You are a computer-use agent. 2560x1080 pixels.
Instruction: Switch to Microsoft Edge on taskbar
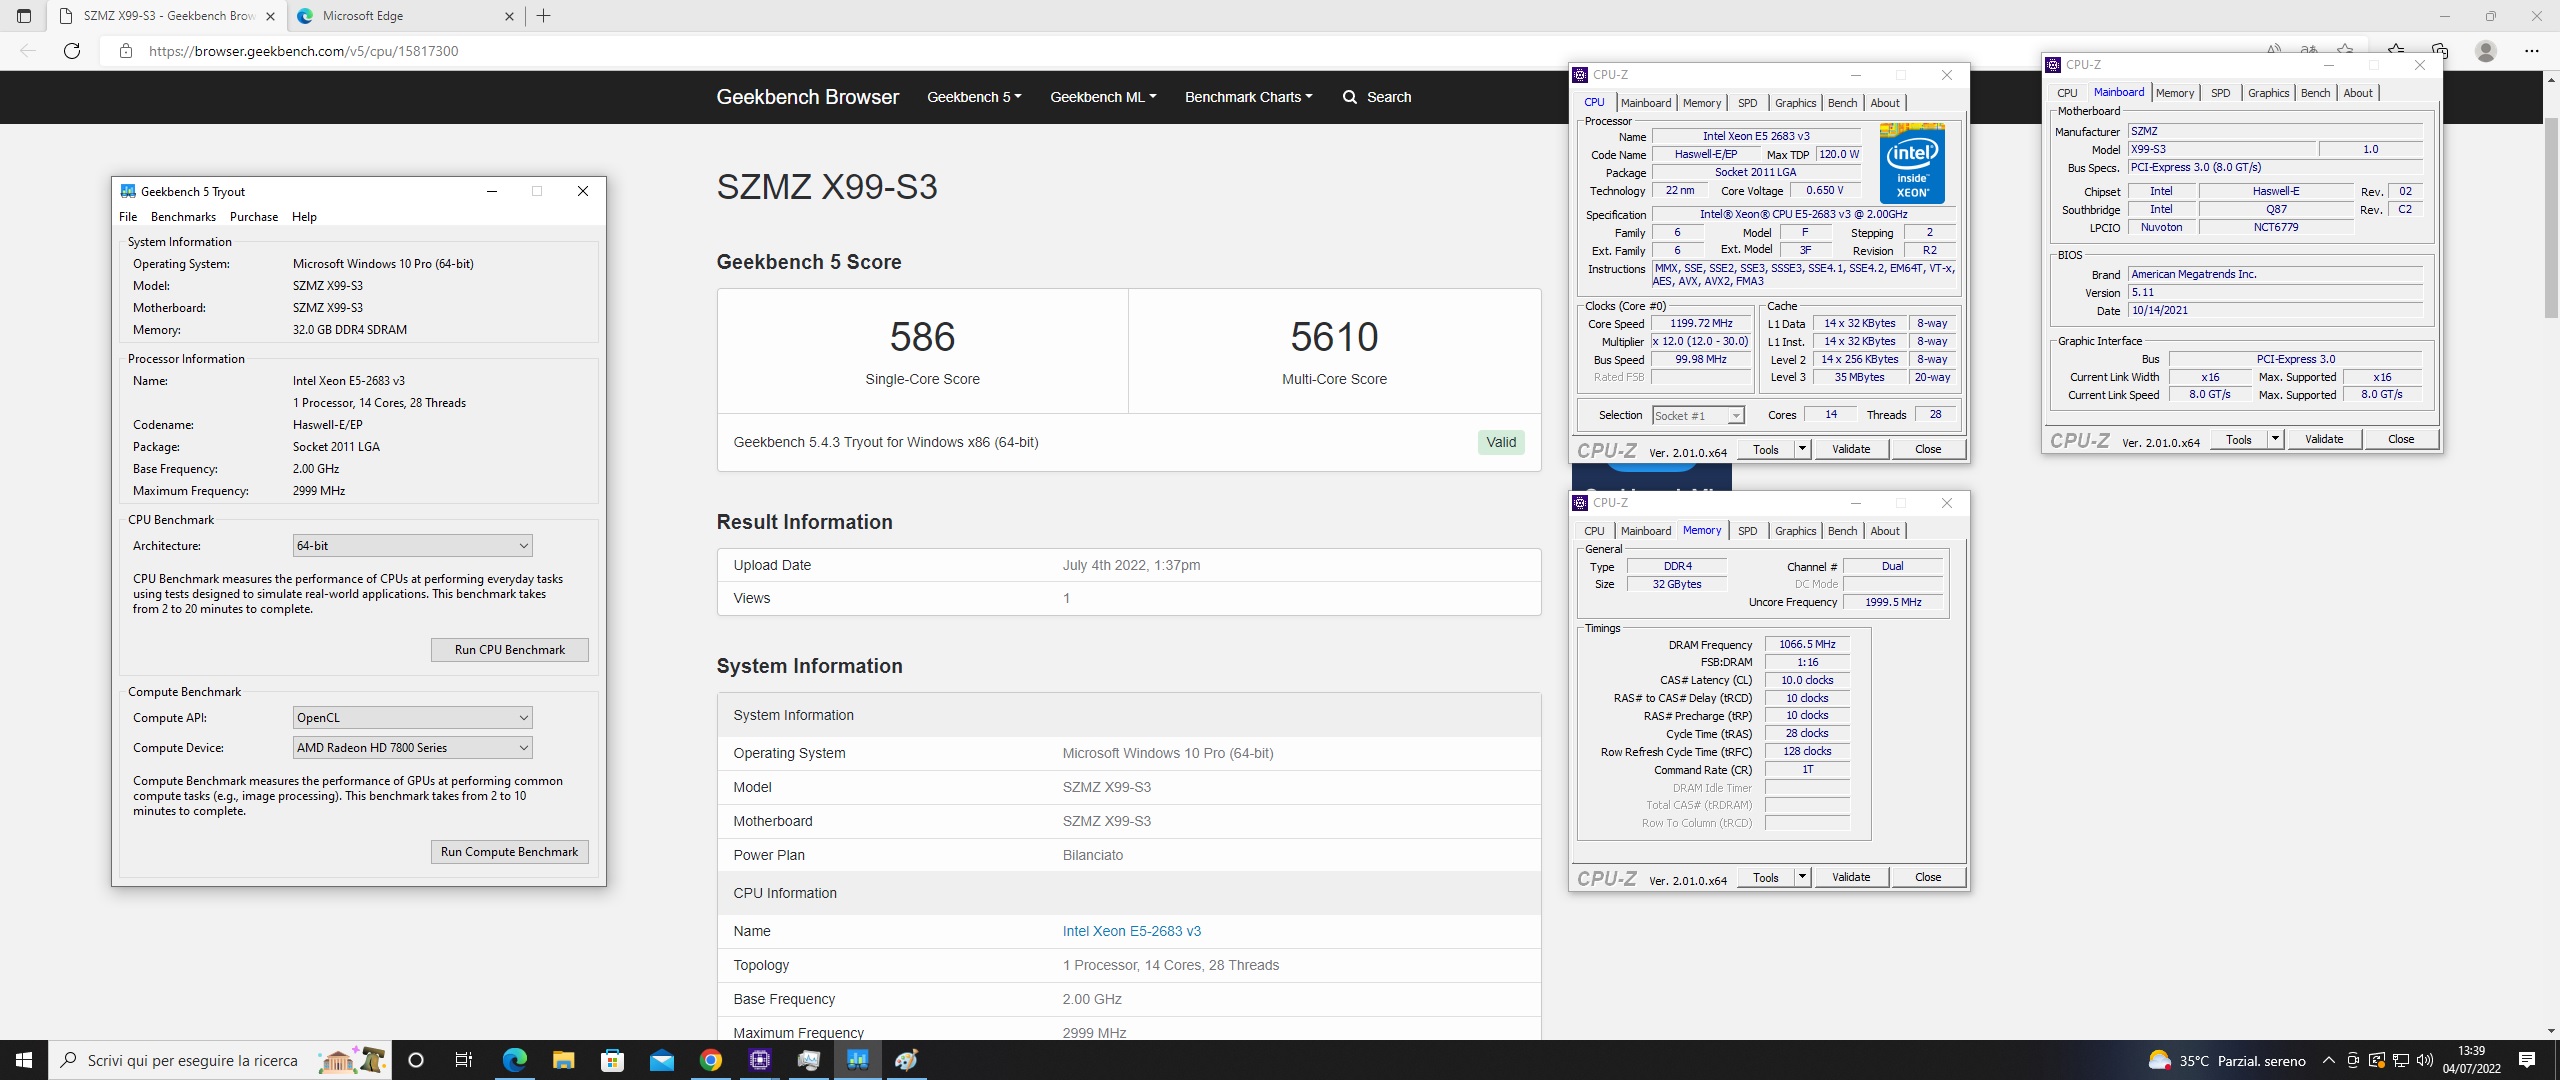click(x=514, y=1060)
